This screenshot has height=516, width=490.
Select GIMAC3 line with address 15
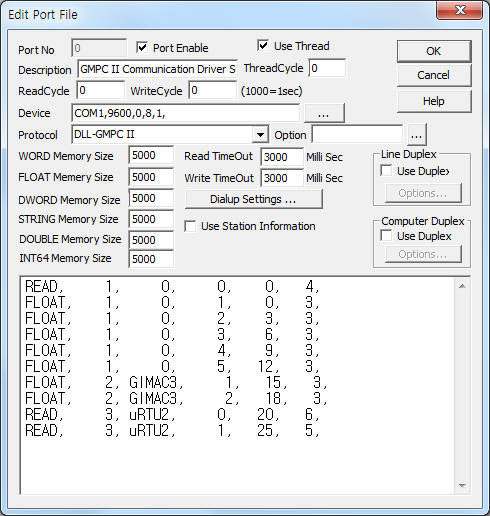point(176,382)
